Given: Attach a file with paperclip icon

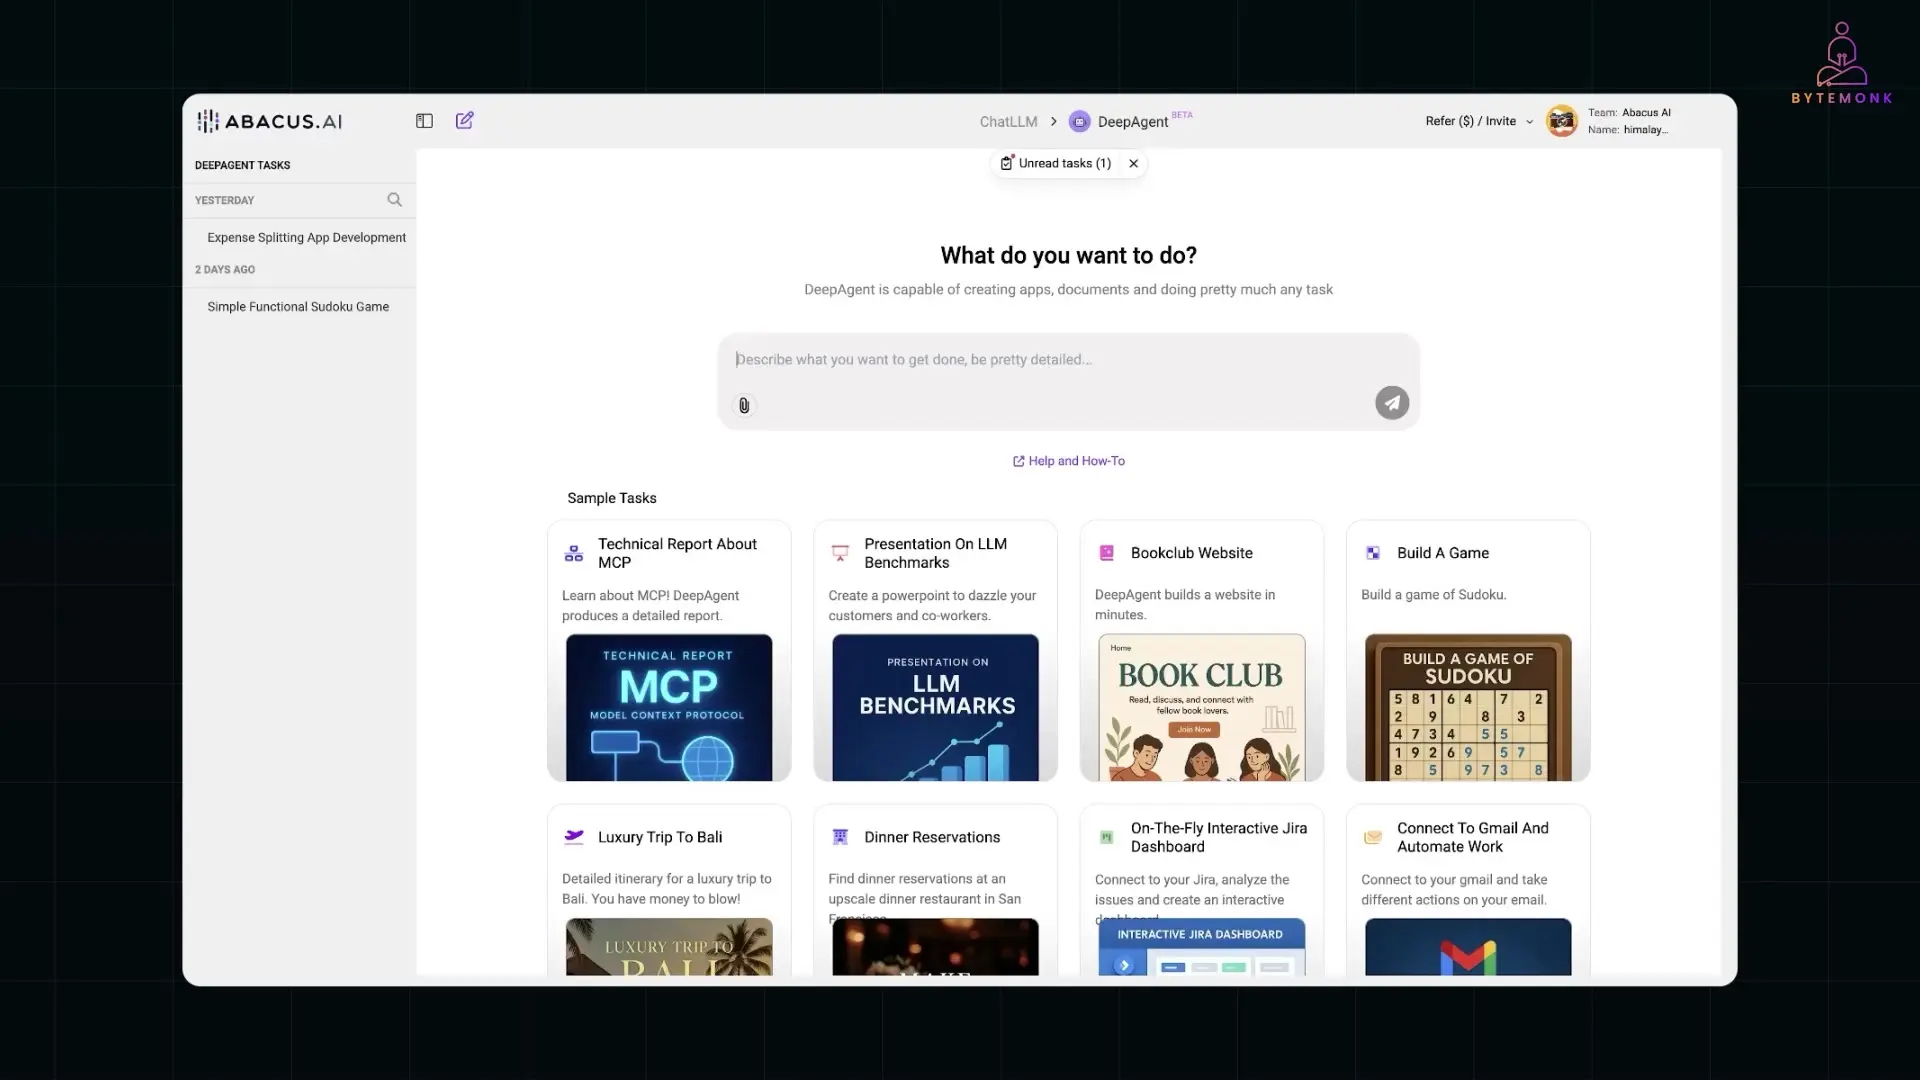Looking at the screenshot, I should coord(744,405).
